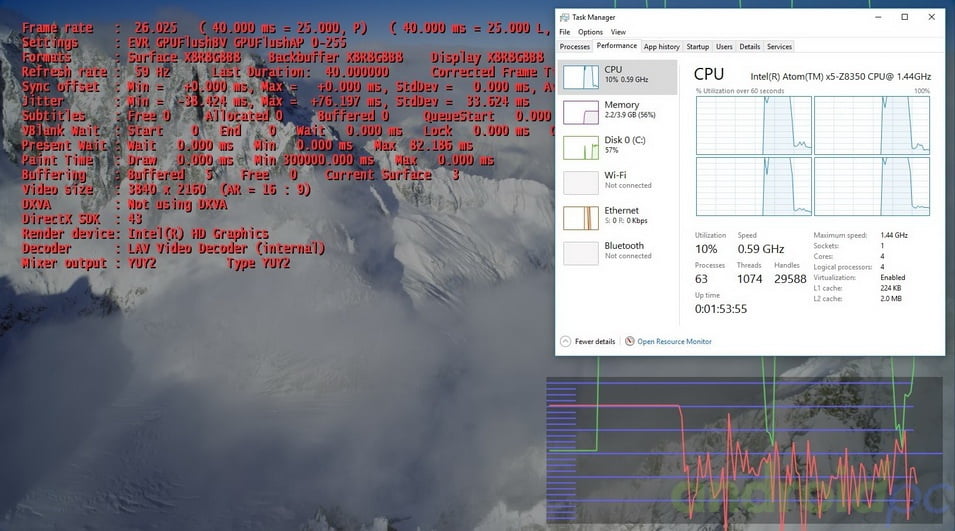The height and width of the screenshot is (531, 955).
Task: Click the top-right CPU core graph
Action: tap(872, 125)
